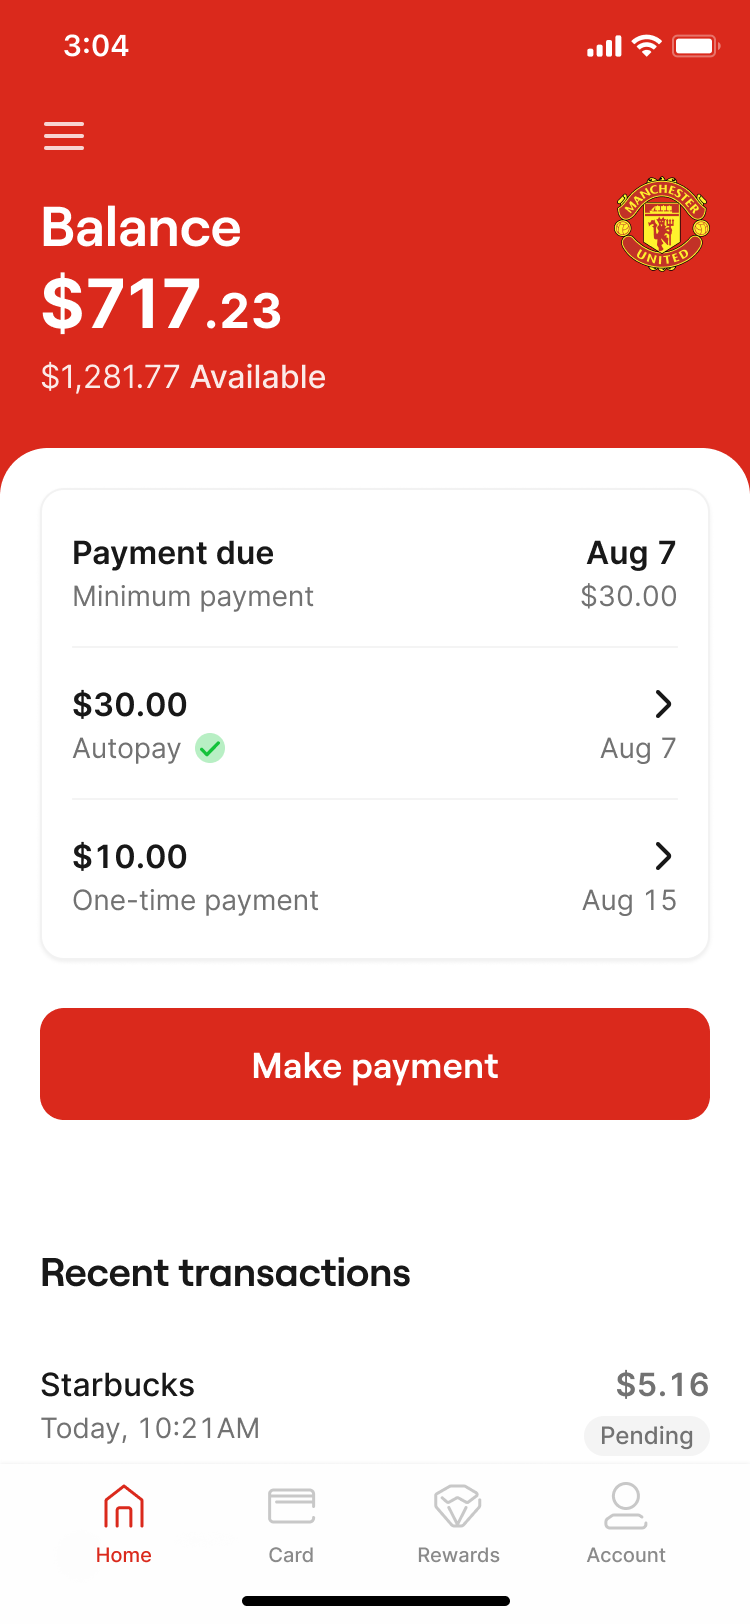Screen dimensions: 750x1624
Task: Tap the Manchester United crest logo
Action: pos(661,225)
